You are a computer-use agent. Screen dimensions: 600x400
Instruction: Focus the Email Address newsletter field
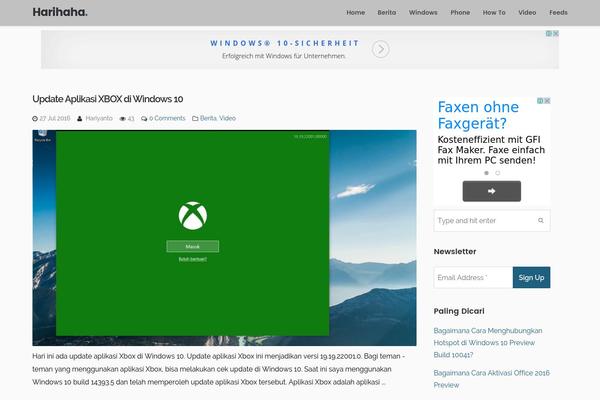[473, 278]
